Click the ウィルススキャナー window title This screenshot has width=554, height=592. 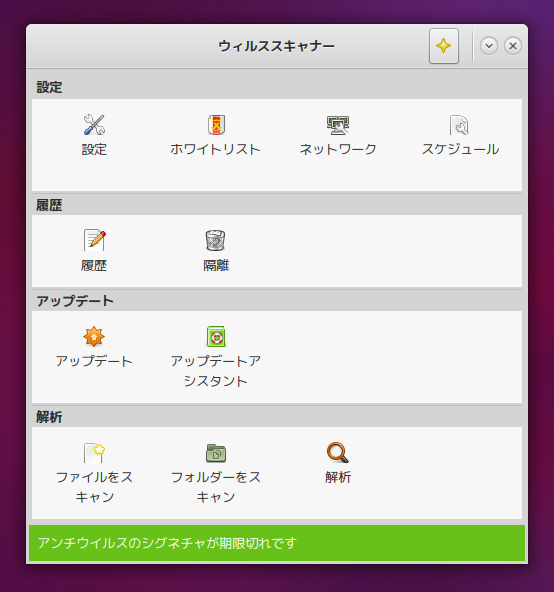click(x=276, y=46)
